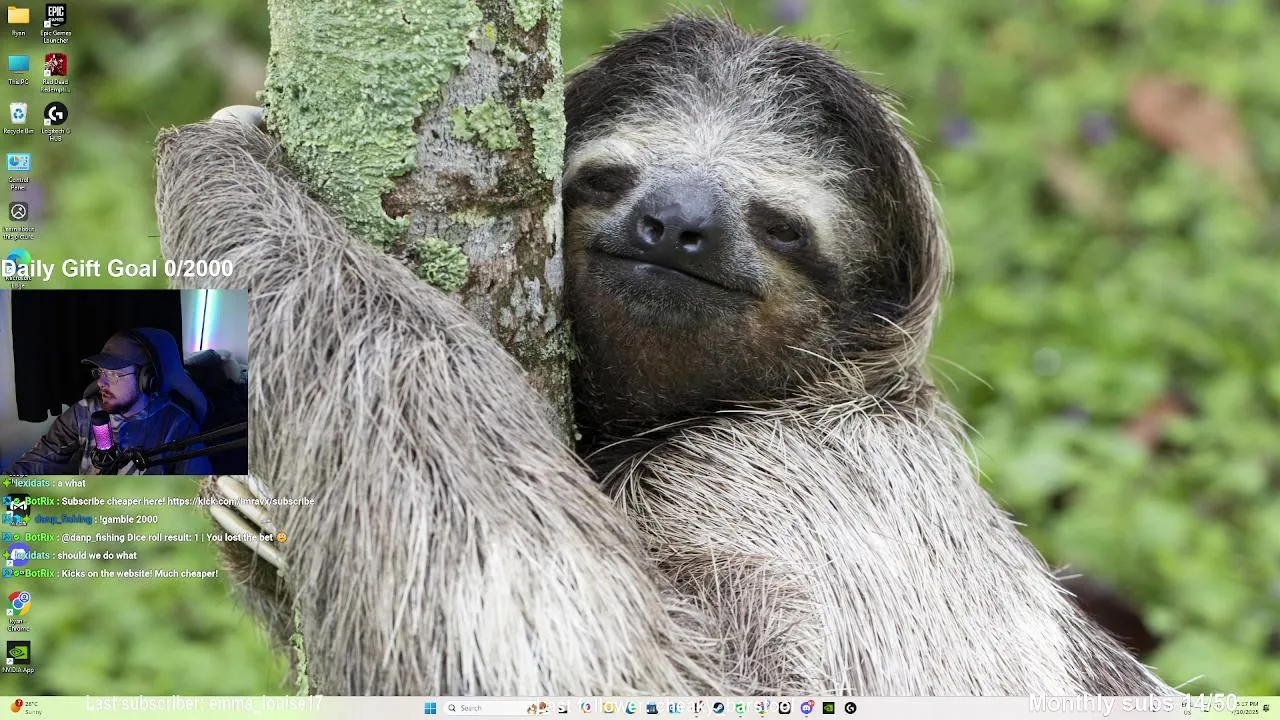Open the weather widget showing Sunny
Screen dimensions: 1280x720
point(26,708)
